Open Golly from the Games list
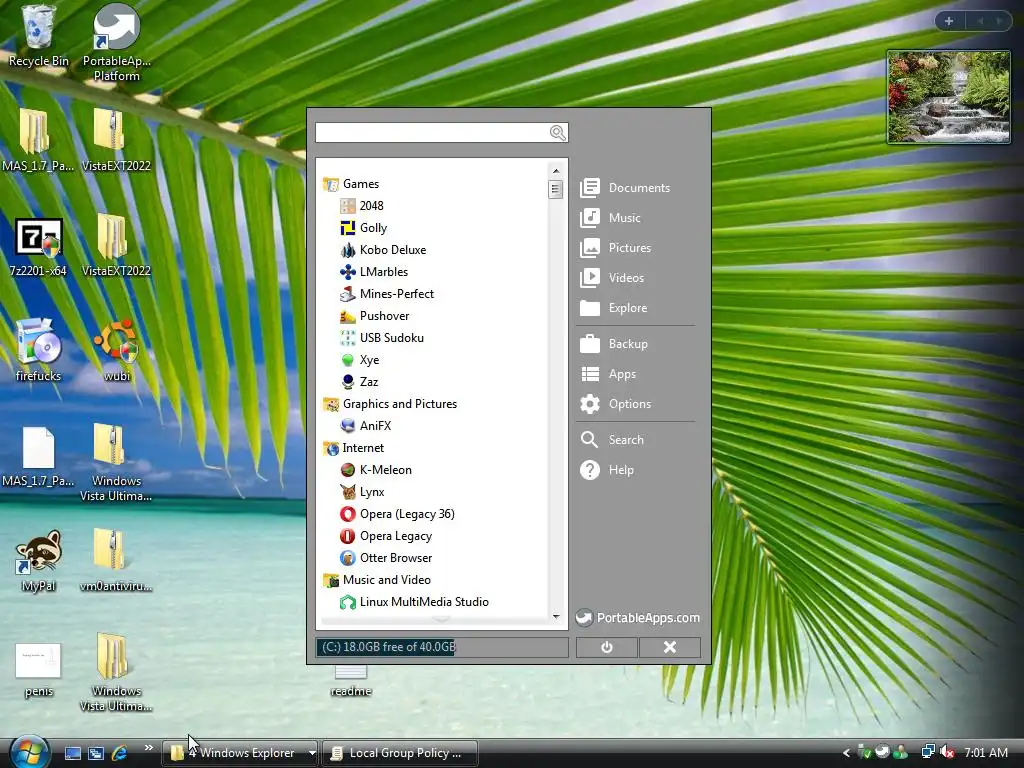Image resolution: width=1024 pixels, height=768 pixels. click(x=364, y=228)
